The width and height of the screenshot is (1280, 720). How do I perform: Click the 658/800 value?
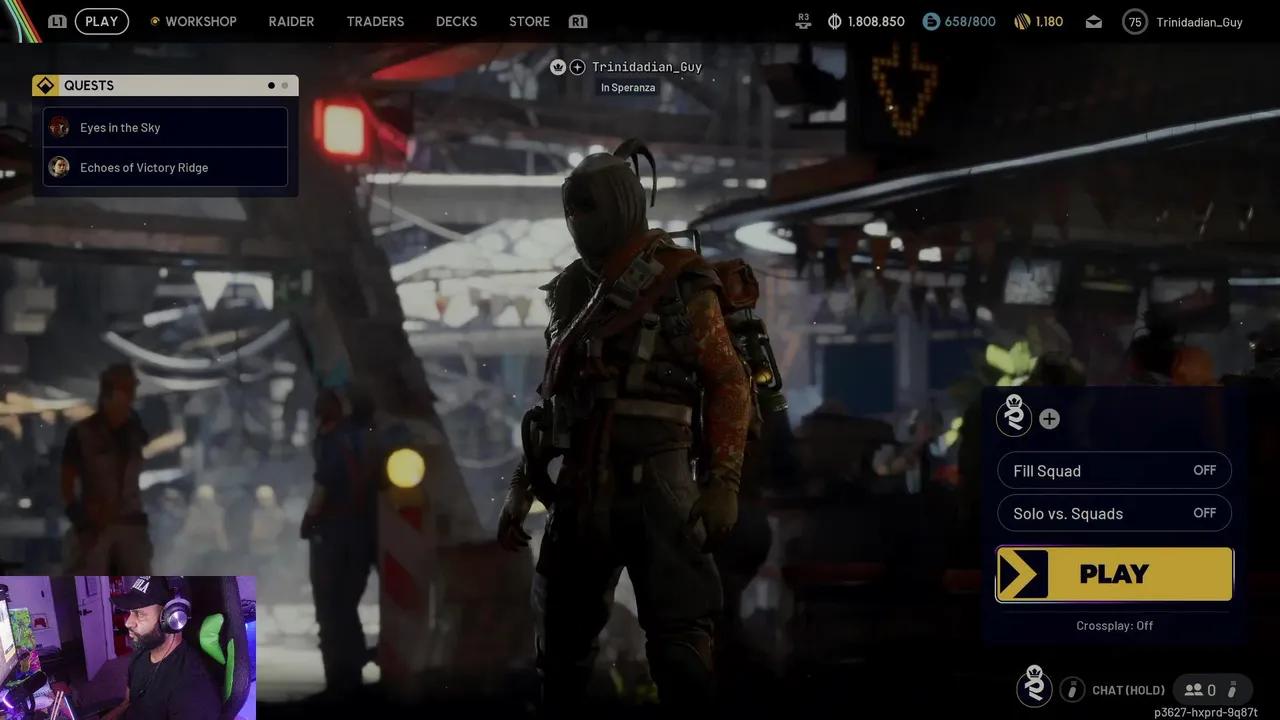[970, 21]
